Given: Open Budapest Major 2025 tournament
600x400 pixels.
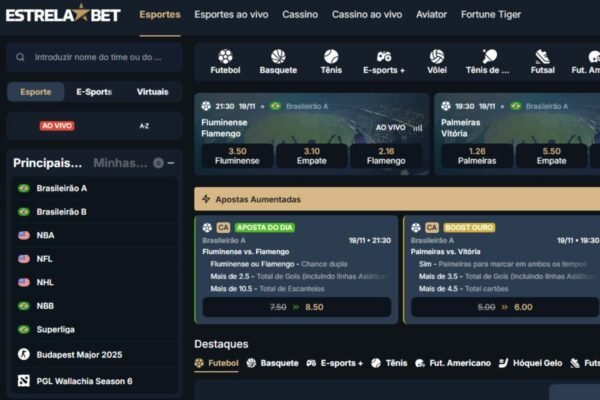Looking at the screenshot, I should (x=94, y=354).
